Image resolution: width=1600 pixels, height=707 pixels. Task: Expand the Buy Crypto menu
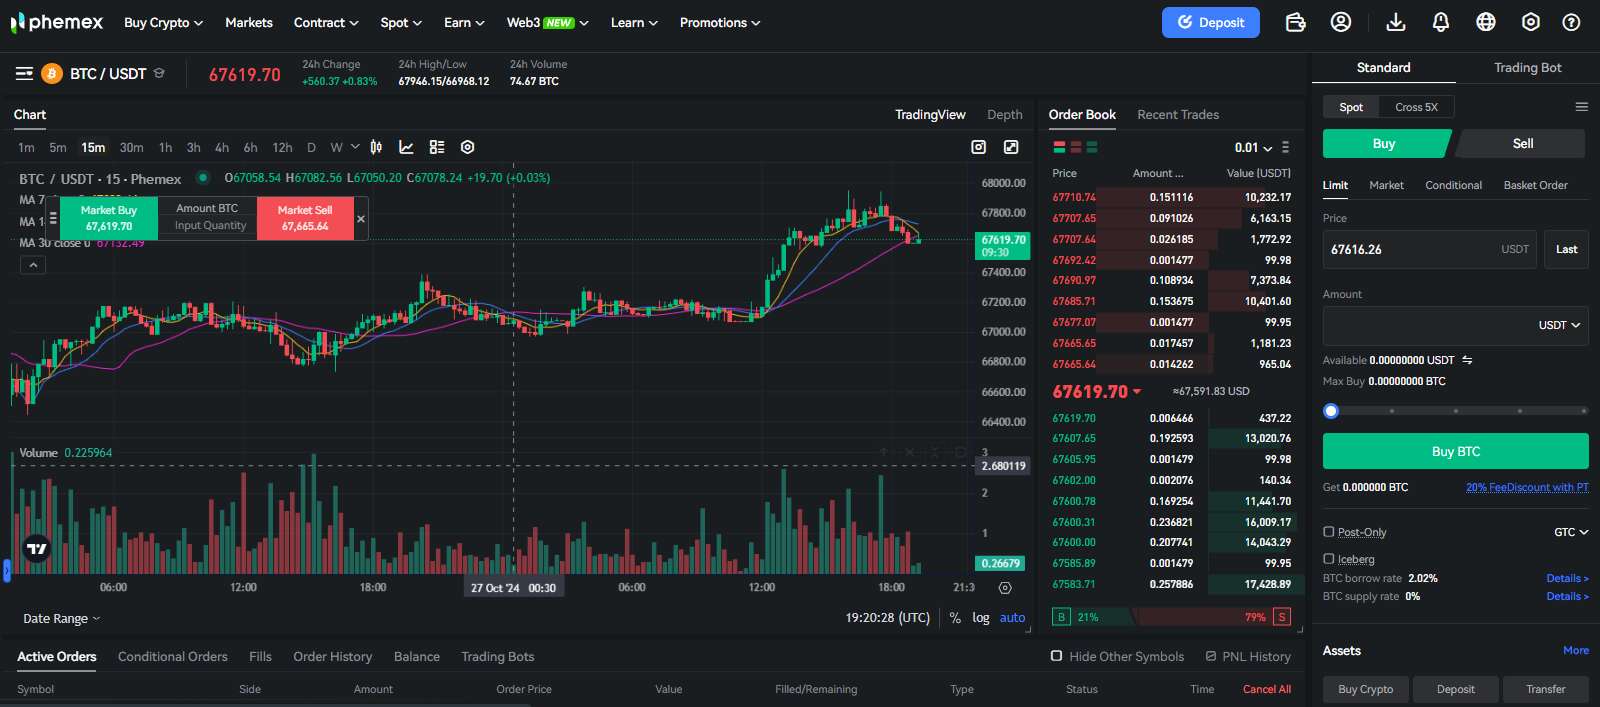point(163,22)
